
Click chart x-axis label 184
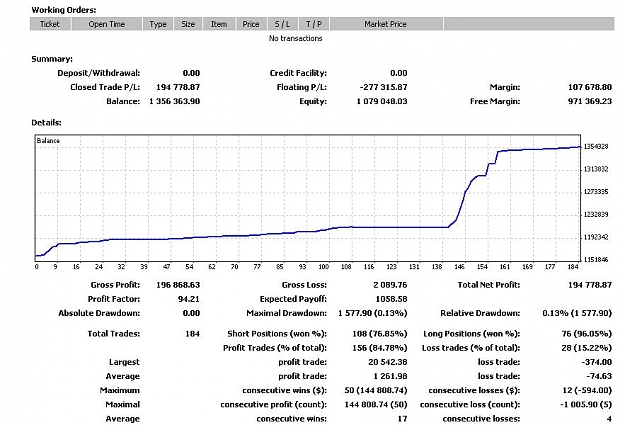[x=573, y=267]
